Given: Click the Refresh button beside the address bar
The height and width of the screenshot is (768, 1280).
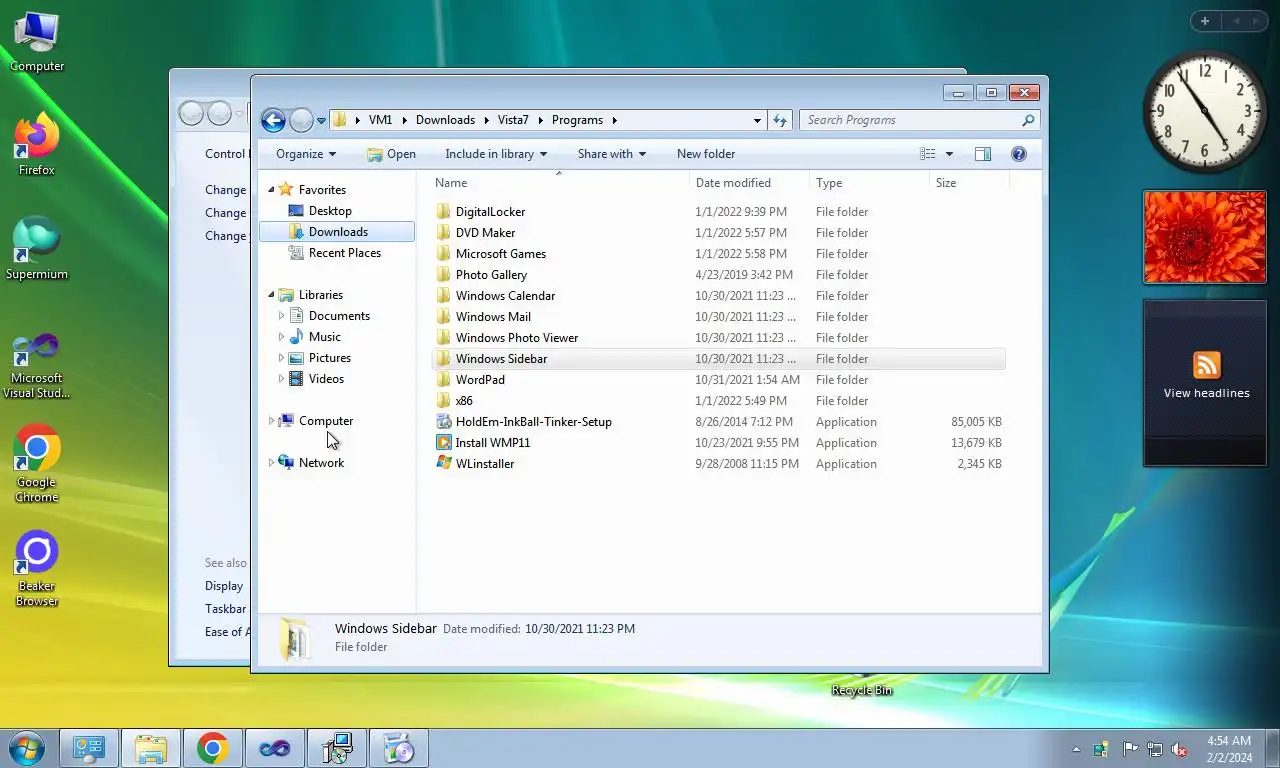Looking at the screenshot, I should pyautogui.click(x=780, y=120).
